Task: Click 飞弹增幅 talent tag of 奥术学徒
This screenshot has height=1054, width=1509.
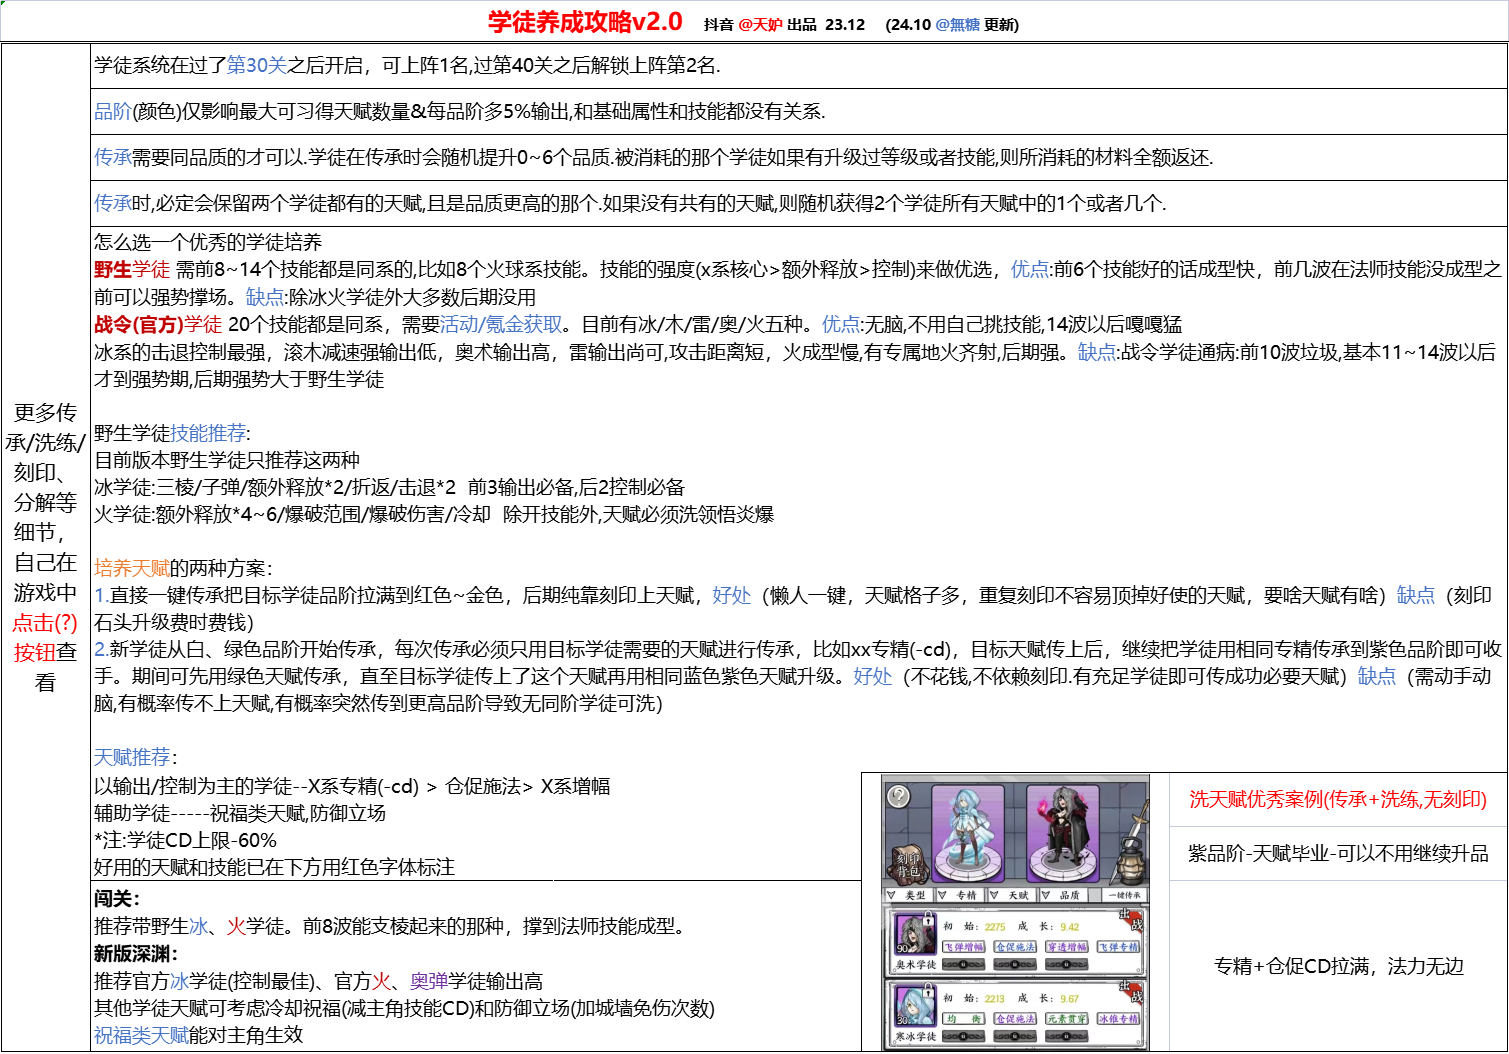Action: pyautogui.click(x=963, y=947)
